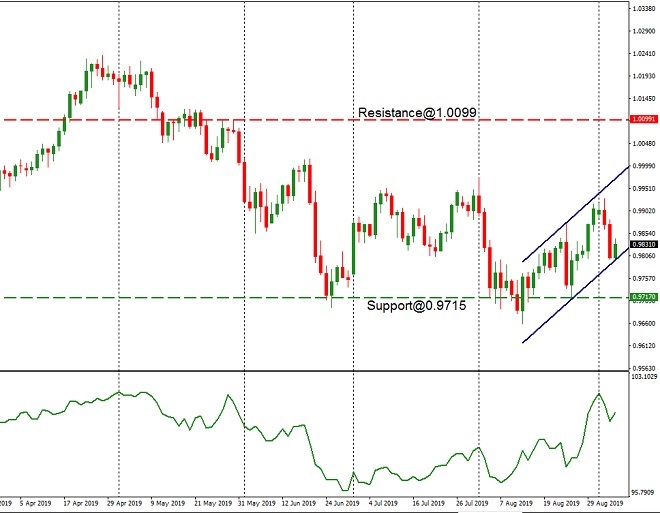Click the 9 May 2019 date label
The width and height of the screenshot is (660, 513).
point(168,503)
